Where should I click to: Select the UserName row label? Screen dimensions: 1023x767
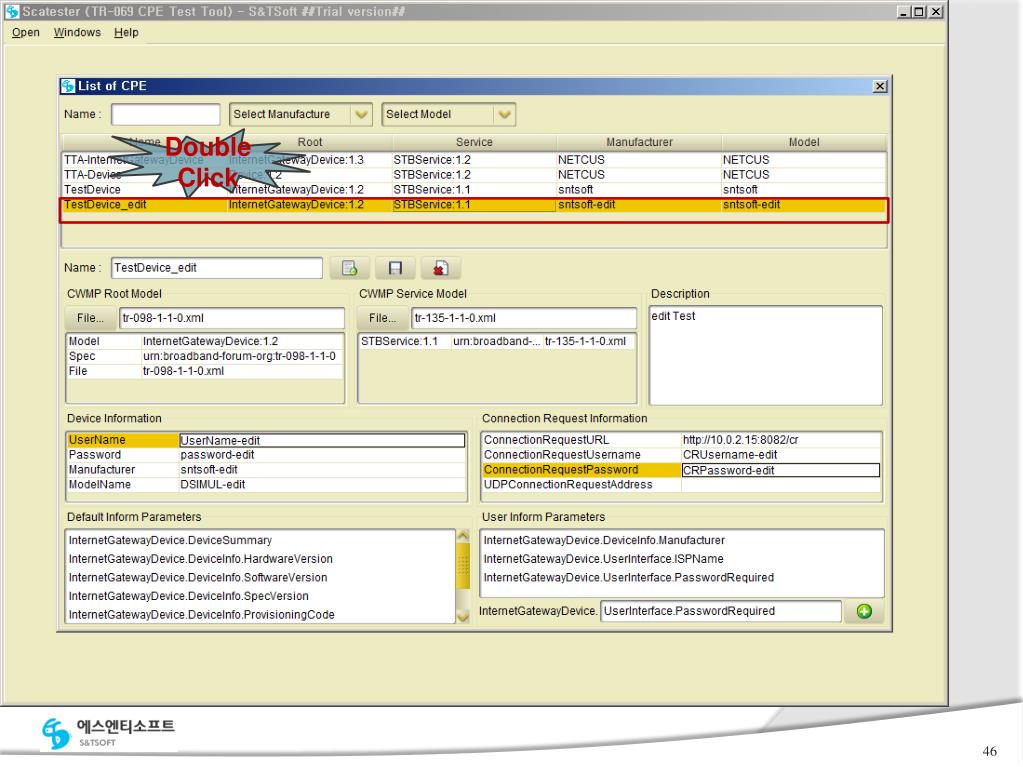[123, 440]
